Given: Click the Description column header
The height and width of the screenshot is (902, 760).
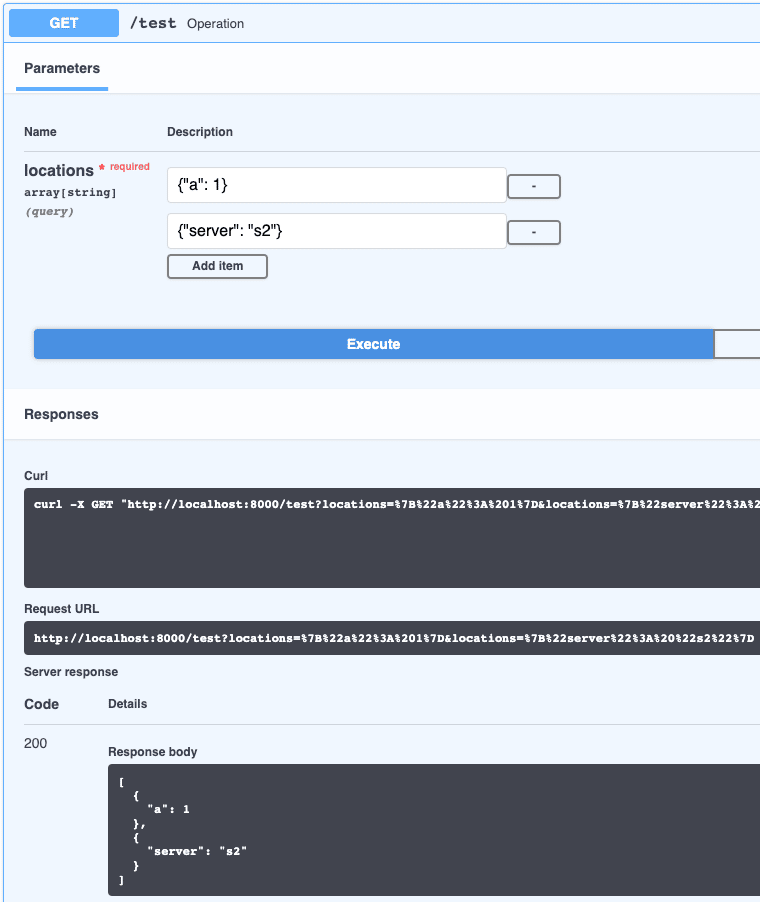Looking at the screenshot, I should tap(200, 132).
